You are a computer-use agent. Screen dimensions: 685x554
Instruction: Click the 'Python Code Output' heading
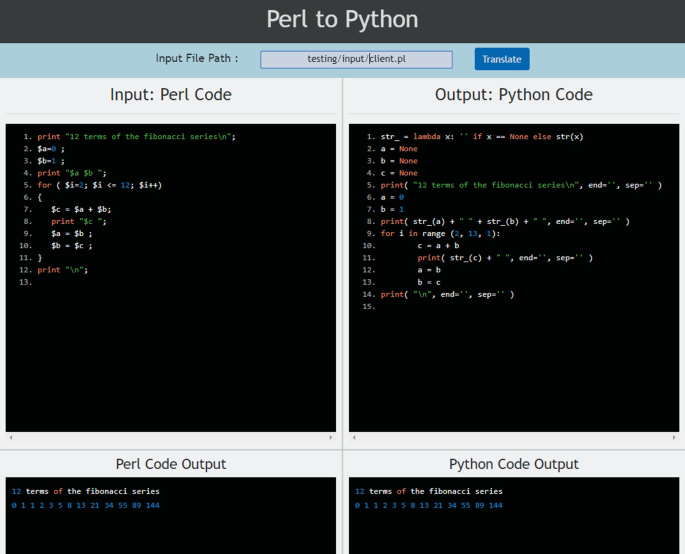514,464
